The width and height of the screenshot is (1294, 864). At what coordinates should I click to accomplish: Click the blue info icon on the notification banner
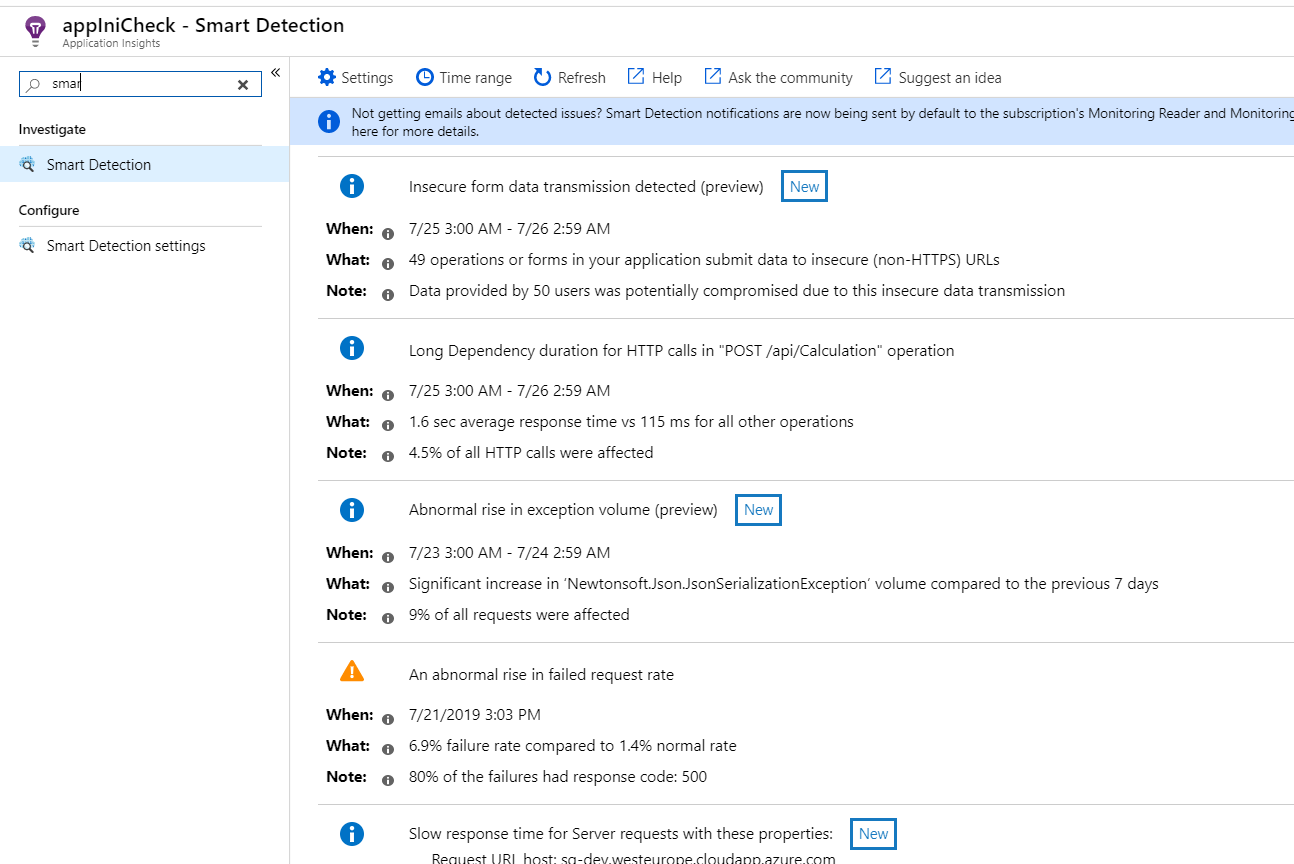tap(329, 121)
